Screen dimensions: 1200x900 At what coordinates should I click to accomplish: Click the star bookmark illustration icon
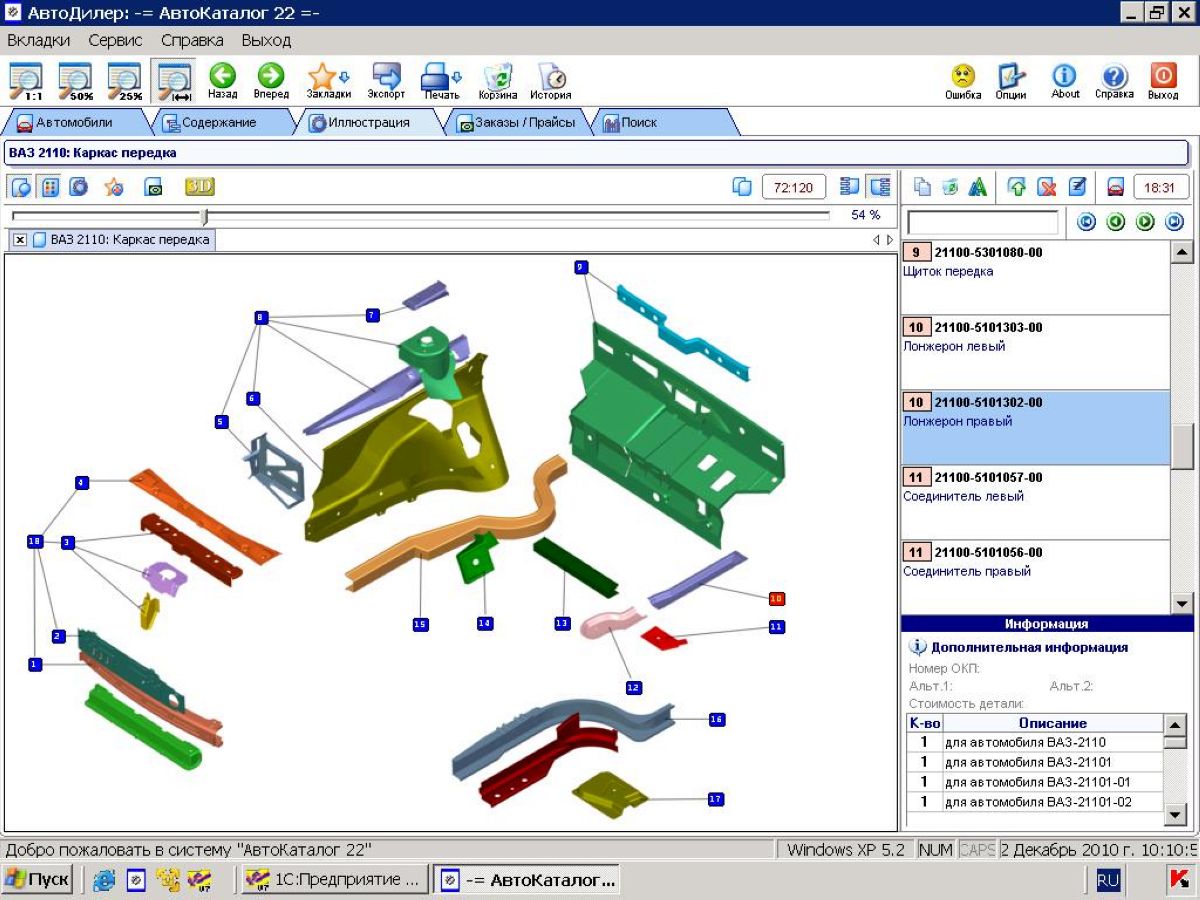[x=114, y=187]
